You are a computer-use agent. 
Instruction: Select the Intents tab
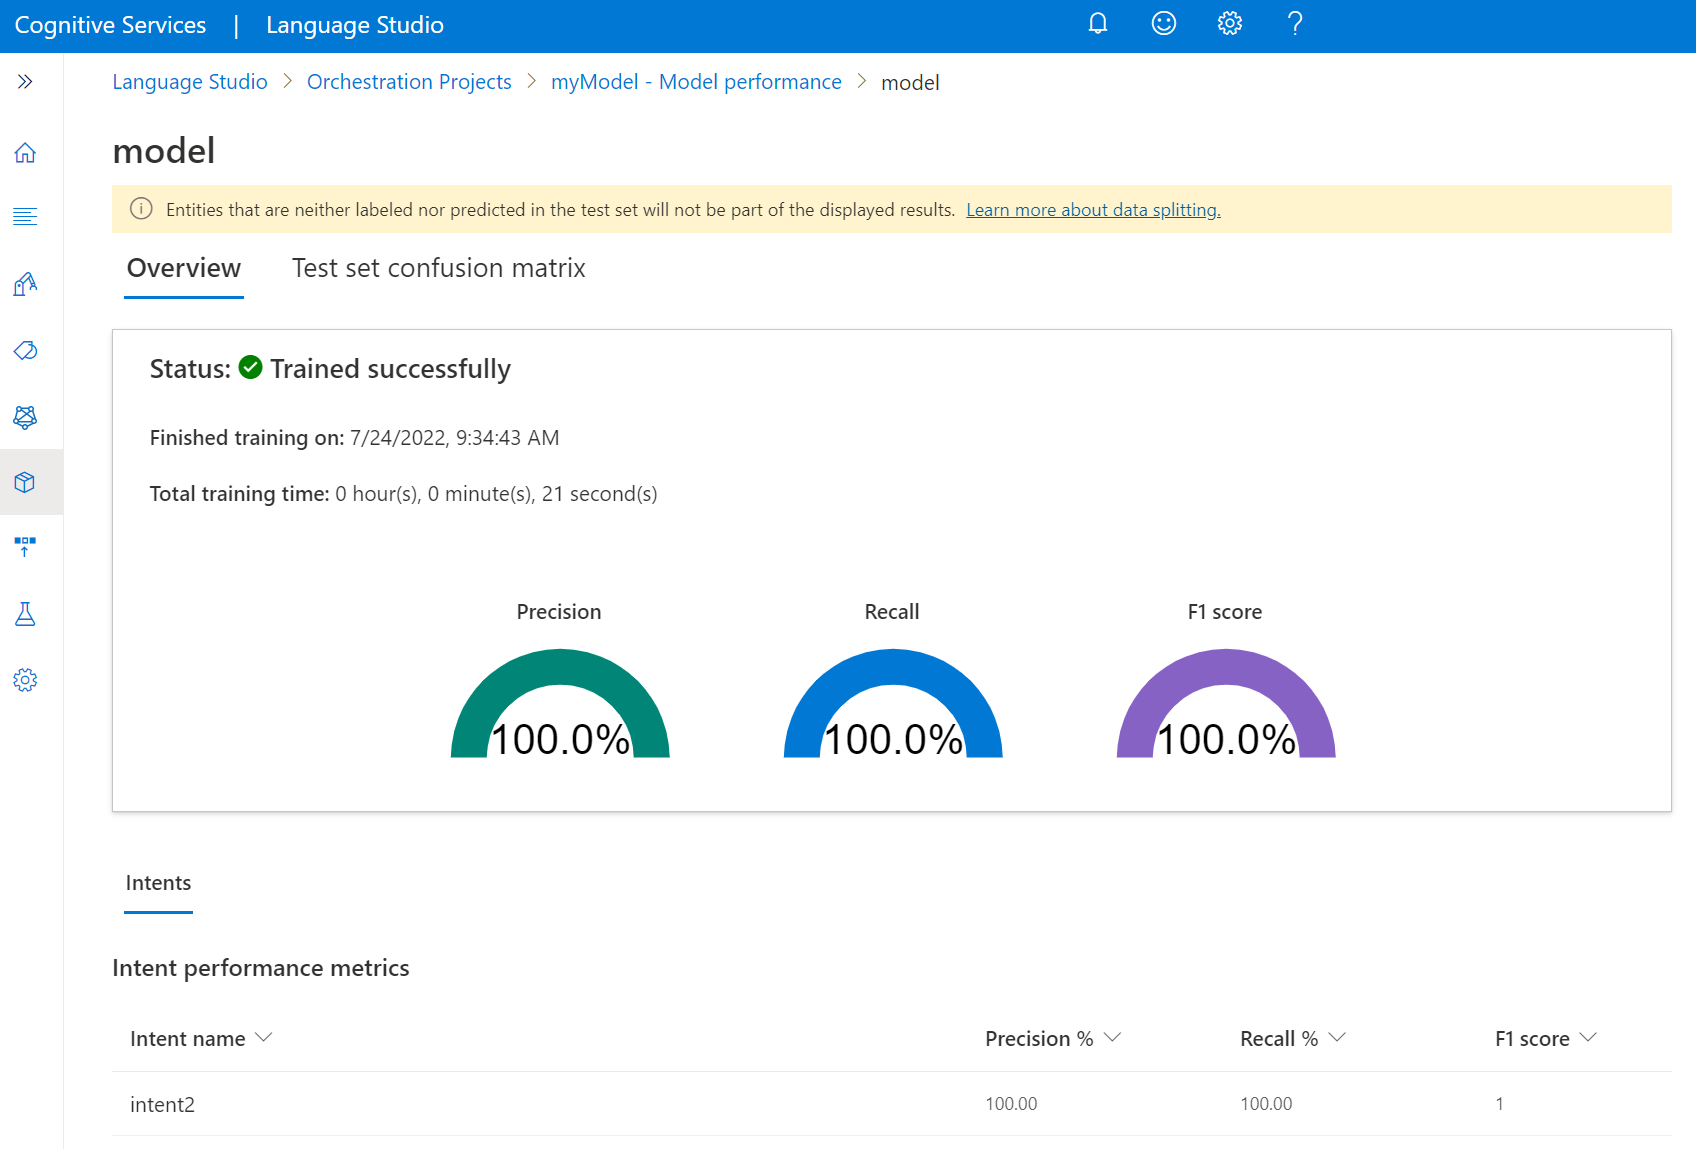158,883
